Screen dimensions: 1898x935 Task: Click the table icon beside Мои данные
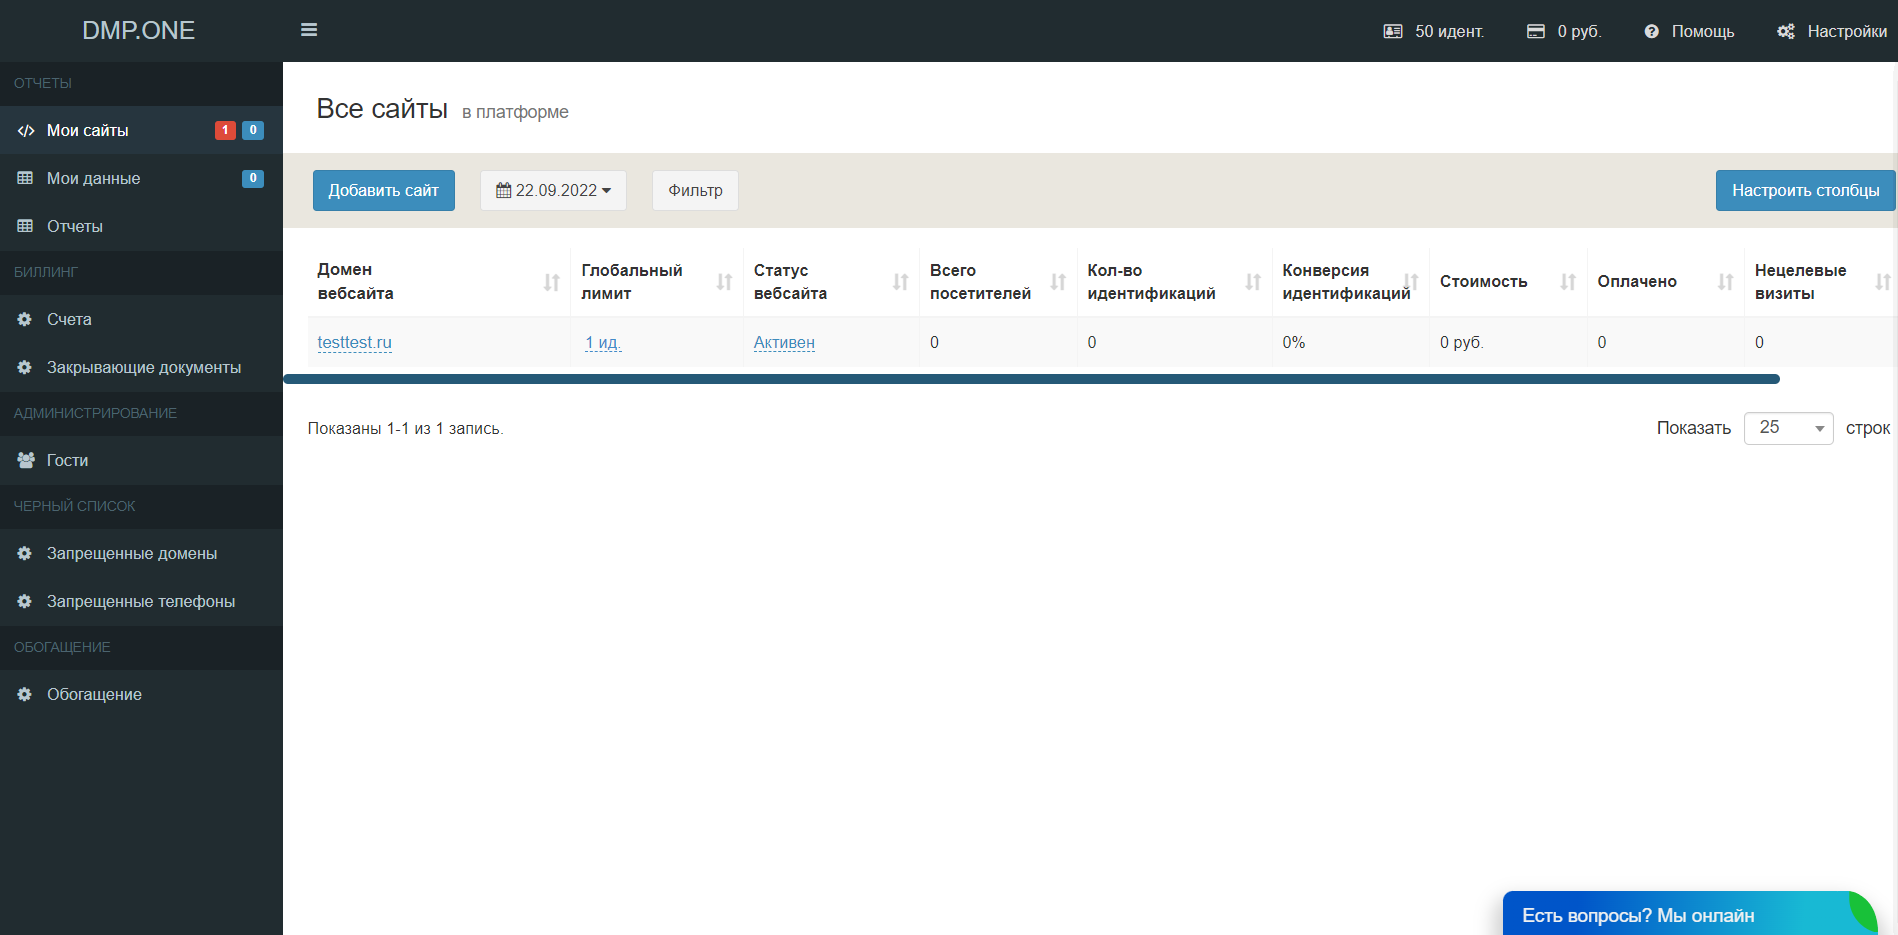point(25,178)
